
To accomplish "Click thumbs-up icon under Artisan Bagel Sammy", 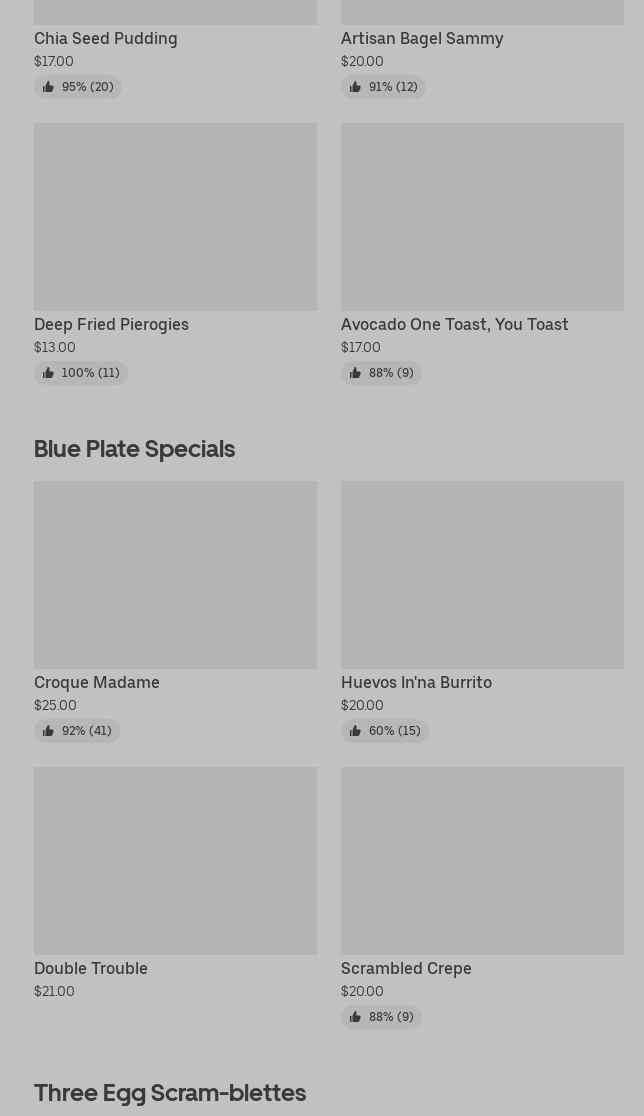I will point(355,87).
